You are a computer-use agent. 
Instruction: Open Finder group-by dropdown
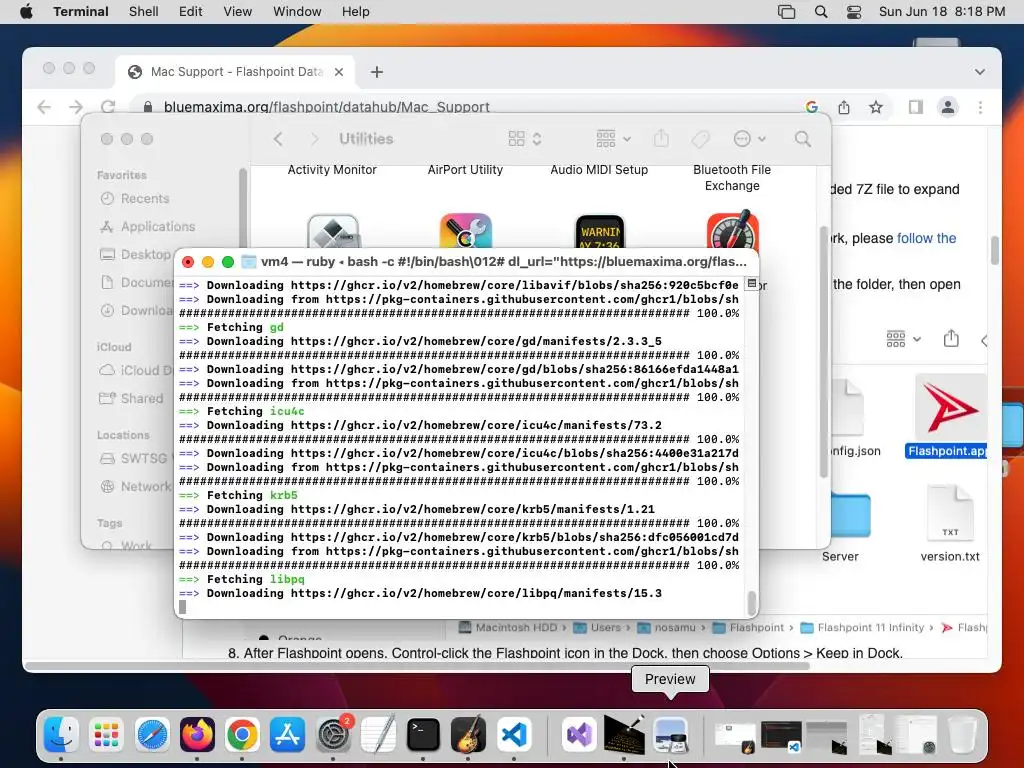point(613,138)
